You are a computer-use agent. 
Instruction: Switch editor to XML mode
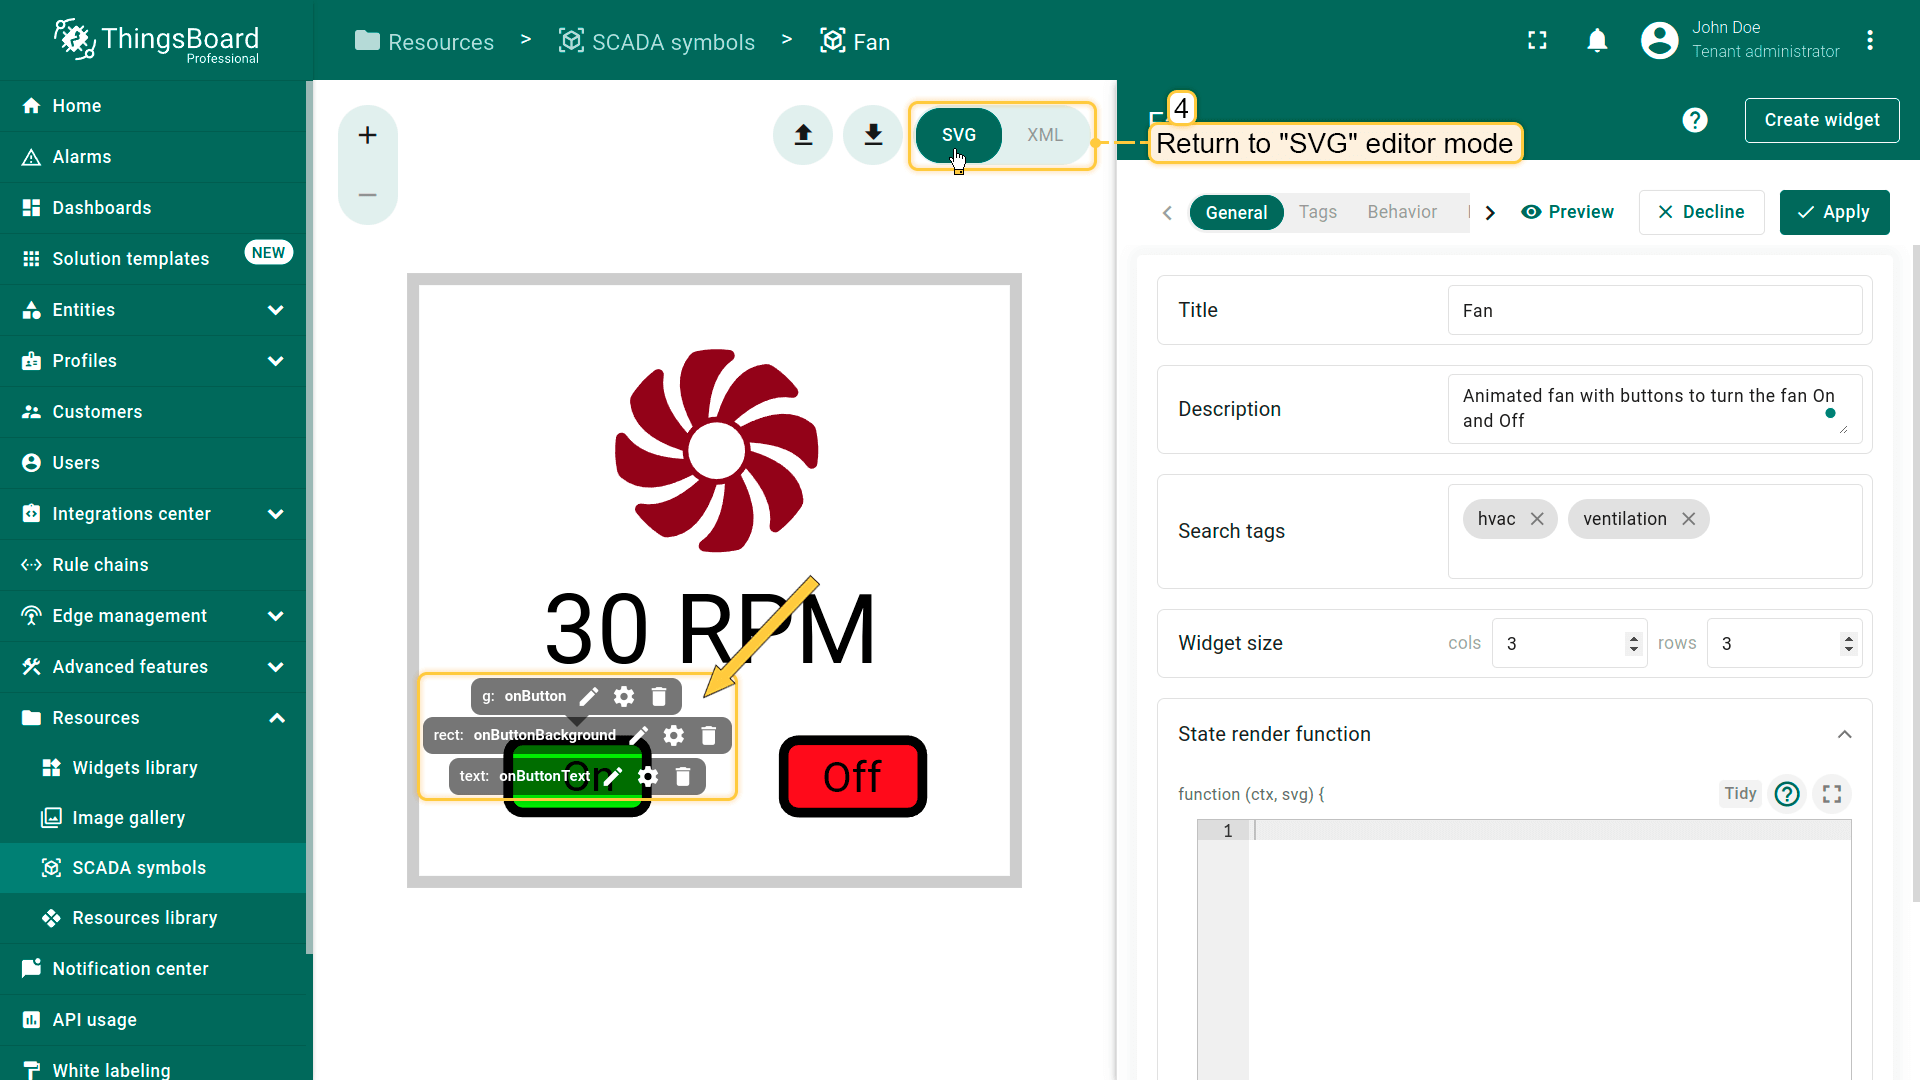1044,135
